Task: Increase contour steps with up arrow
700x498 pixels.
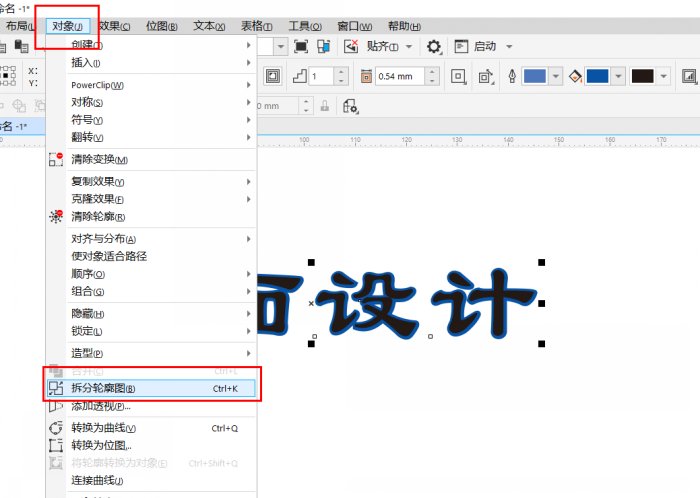Action: (342, 72)
